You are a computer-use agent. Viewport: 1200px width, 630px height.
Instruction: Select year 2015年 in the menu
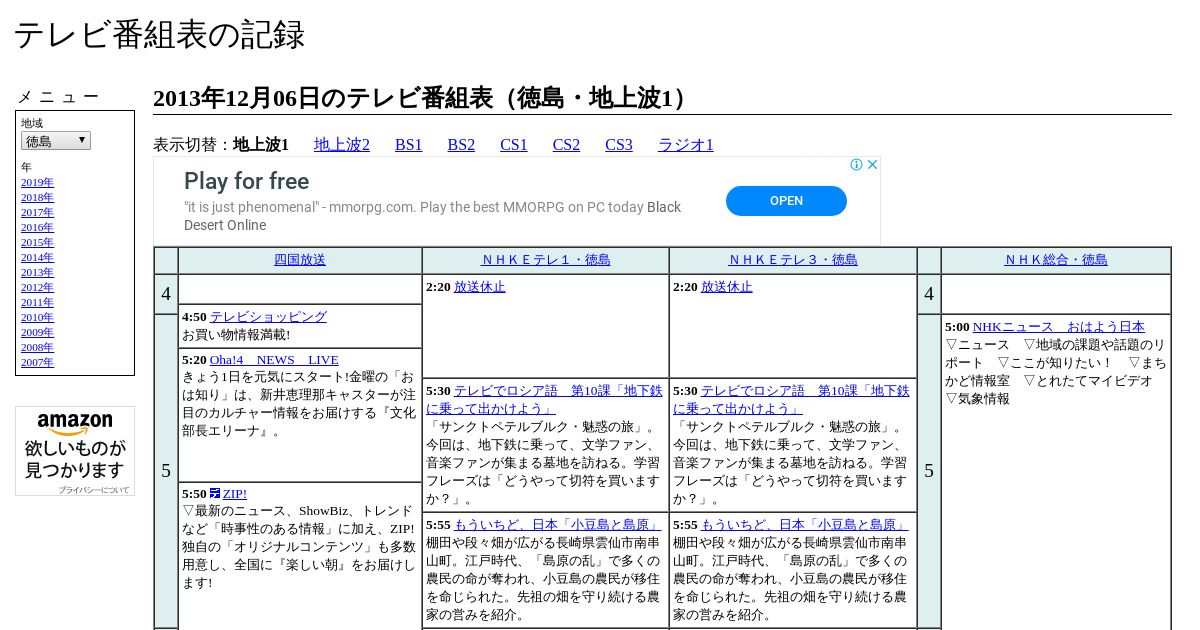(x=37, y=242)
